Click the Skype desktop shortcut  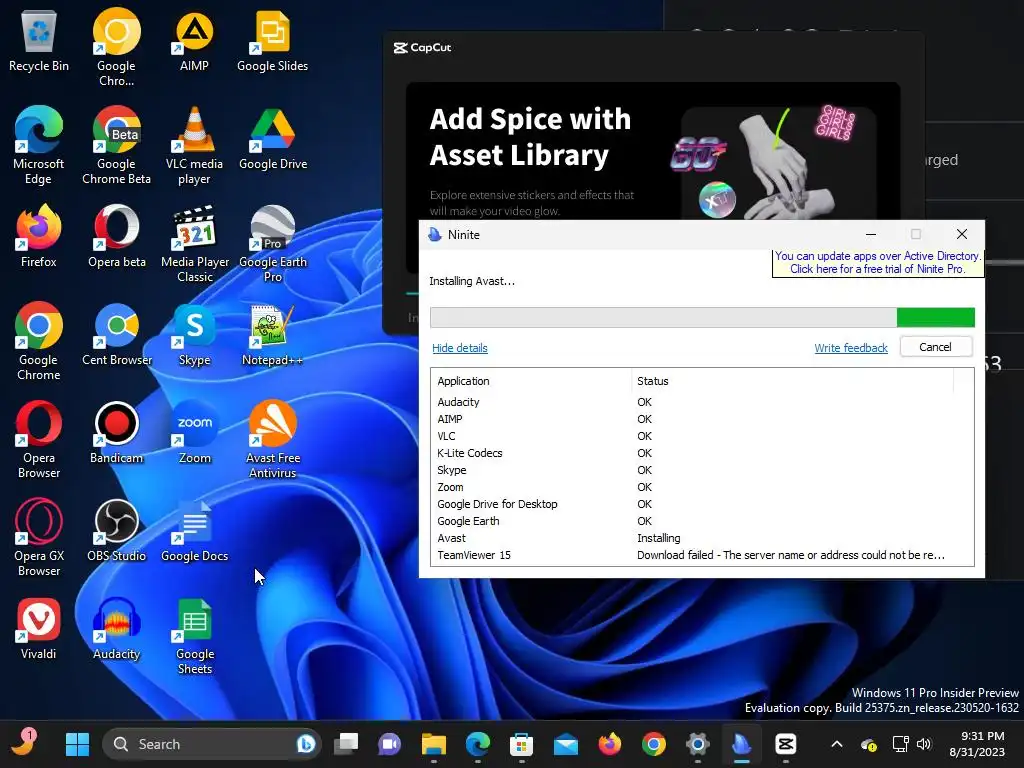point(195,336)
